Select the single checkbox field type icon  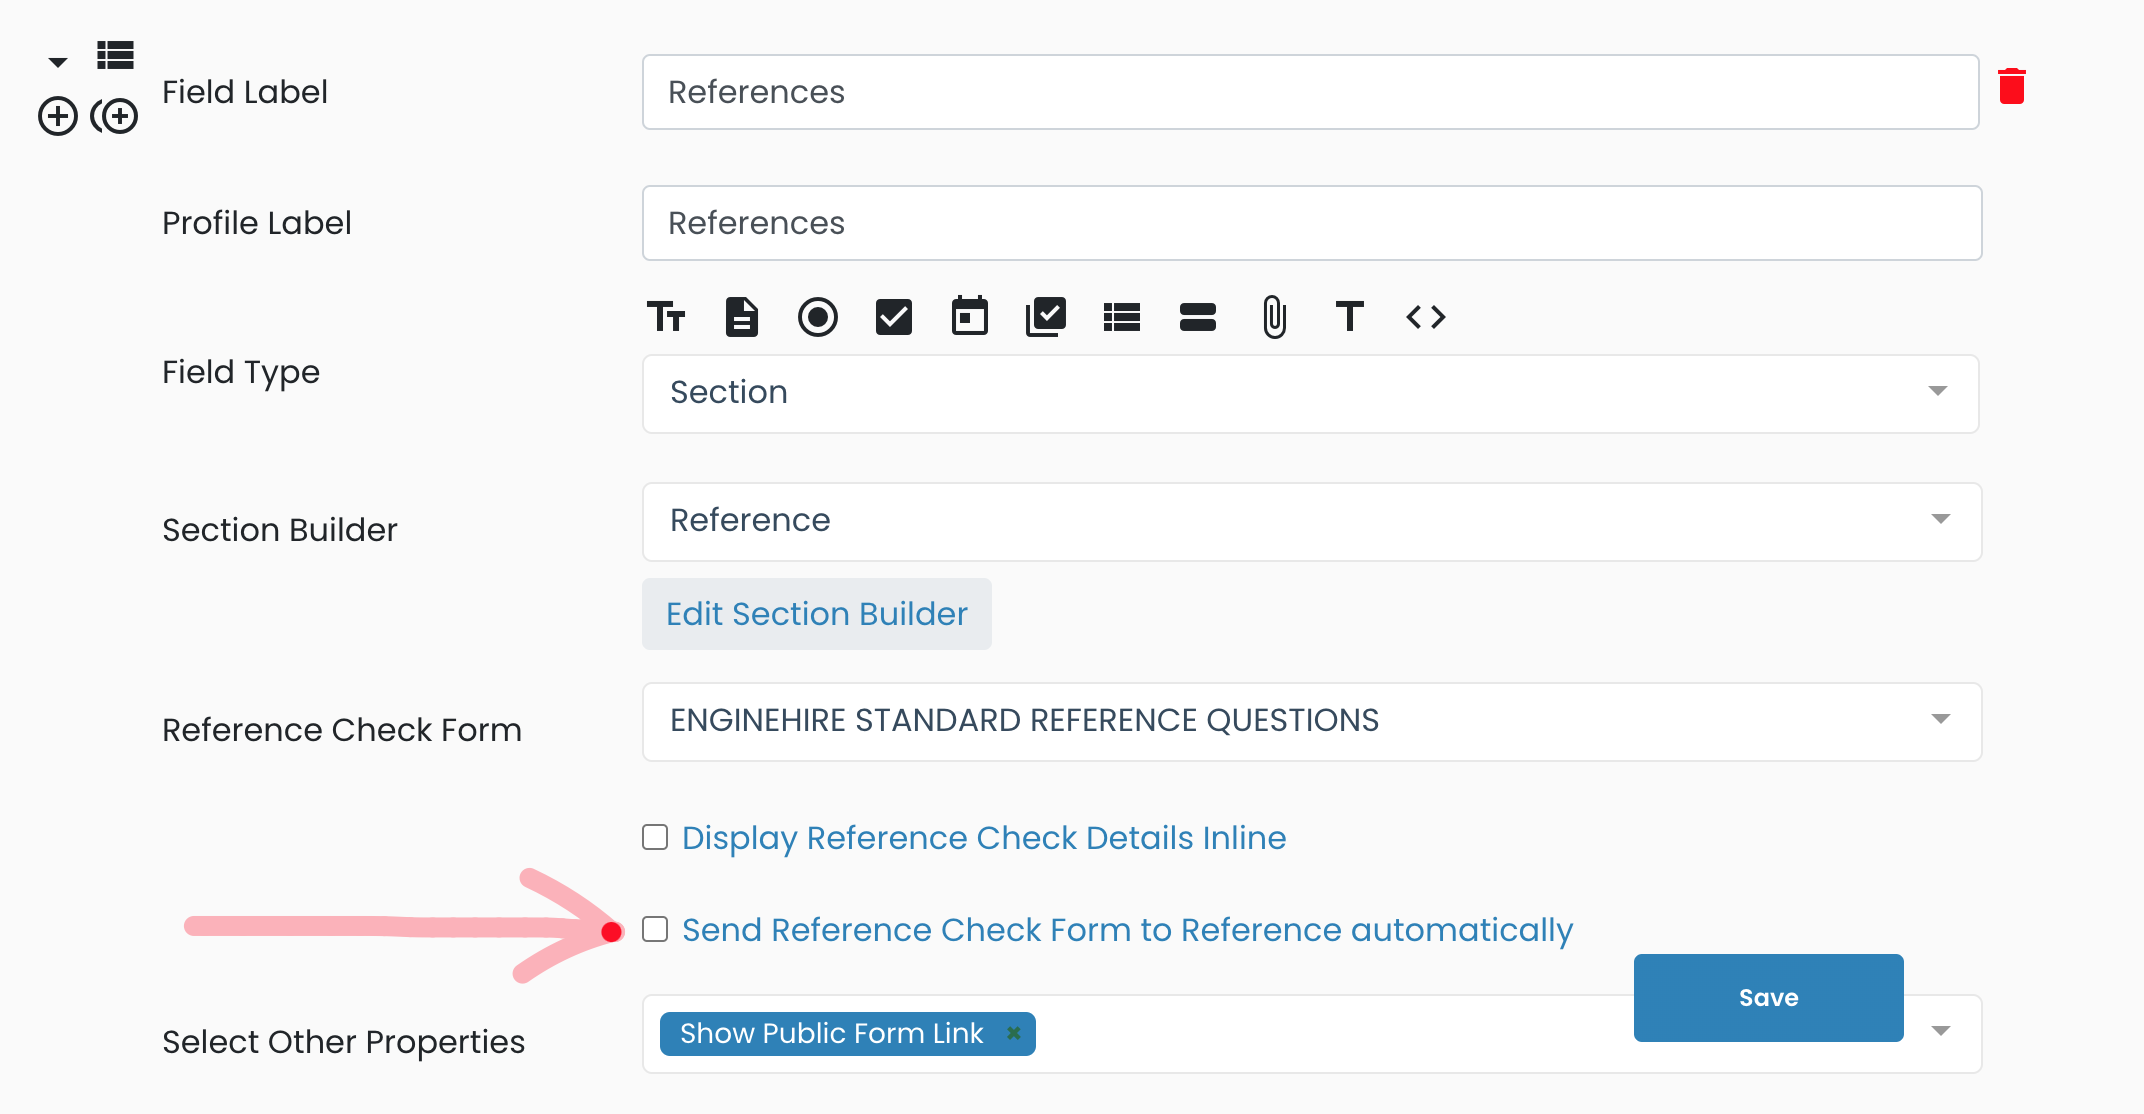tap(893, 317)
